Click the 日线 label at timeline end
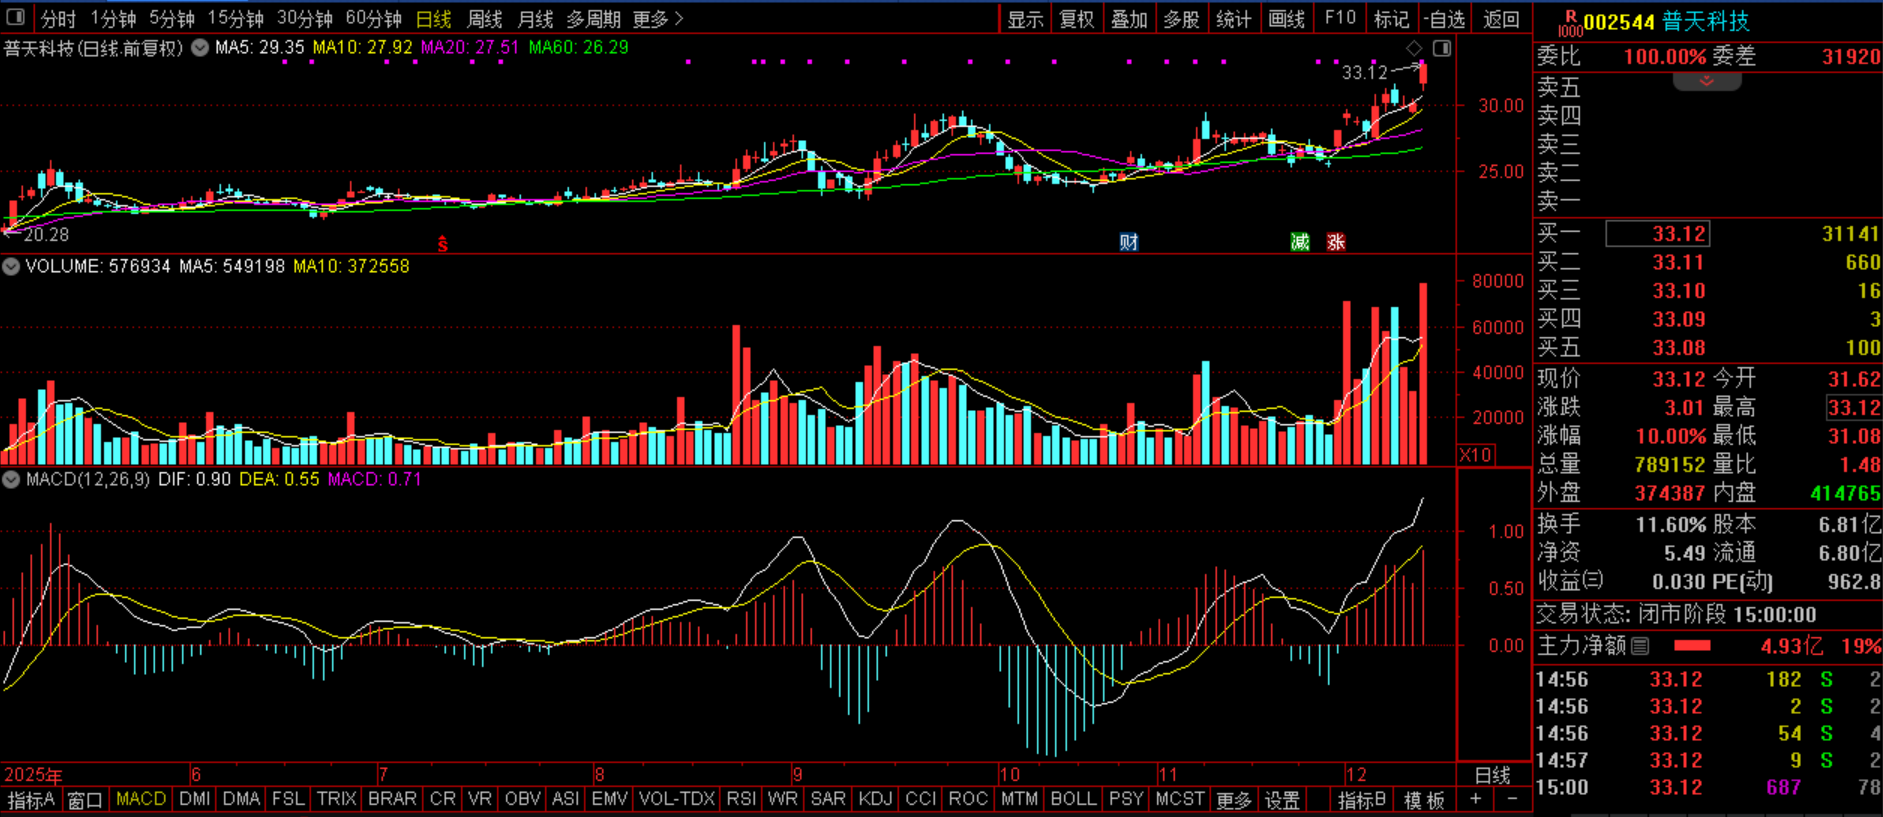The height and width of the screenshot is (817, 1883). point(1493,775)
